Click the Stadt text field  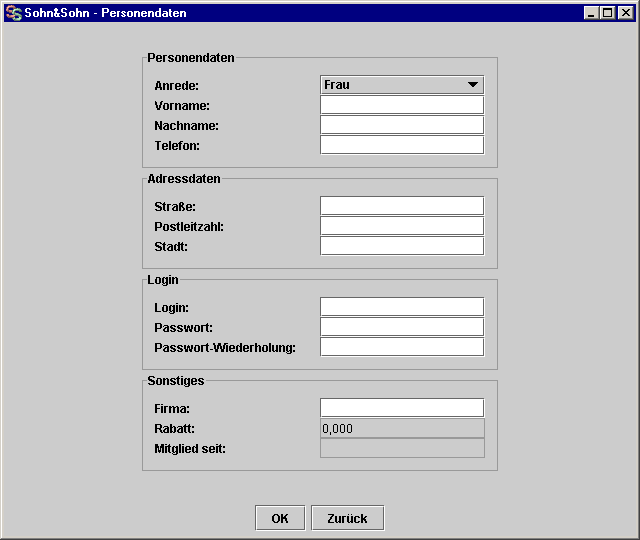point(402,246)
